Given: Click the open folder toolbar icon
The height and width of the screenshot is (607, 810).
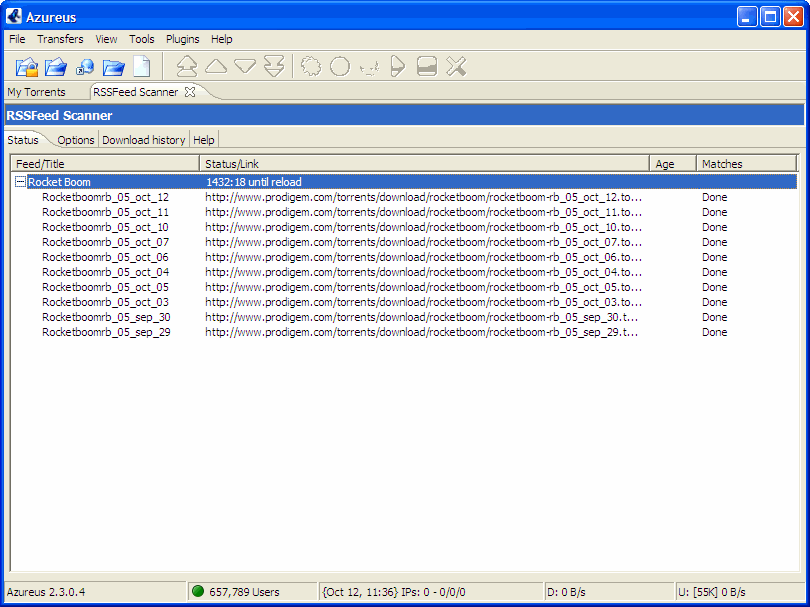Looking at the screenshot, I should [x=114, y=67].
